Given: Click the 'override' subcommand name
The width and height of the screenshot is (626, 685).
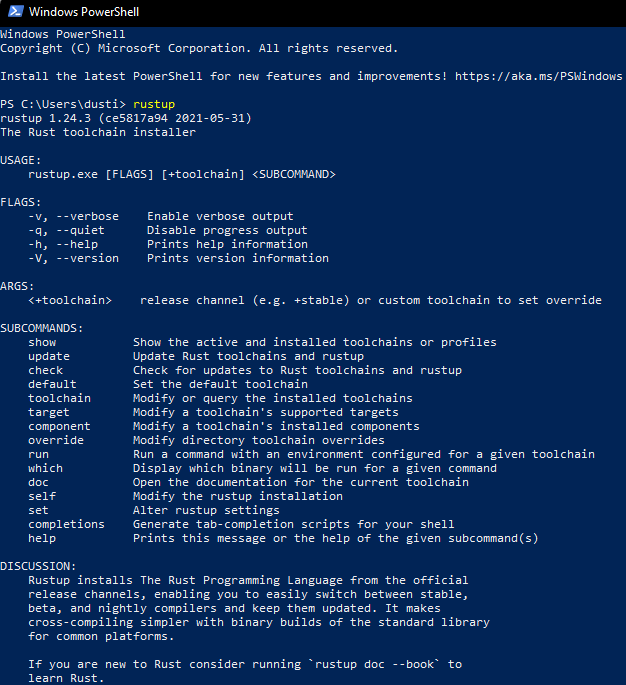Looking at the screenshot, I should (x=56, y=440).
